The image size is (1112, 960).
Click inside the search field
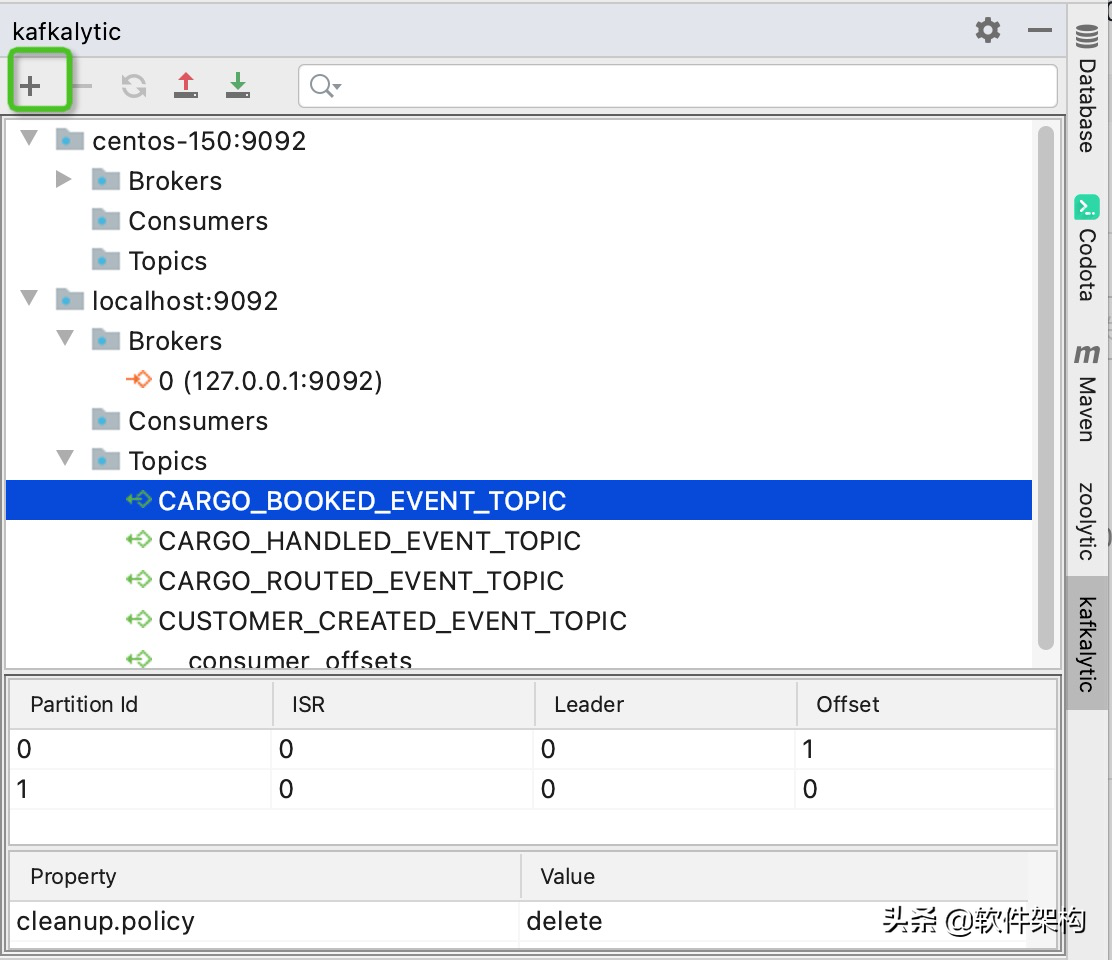click(x=678, y=86)
